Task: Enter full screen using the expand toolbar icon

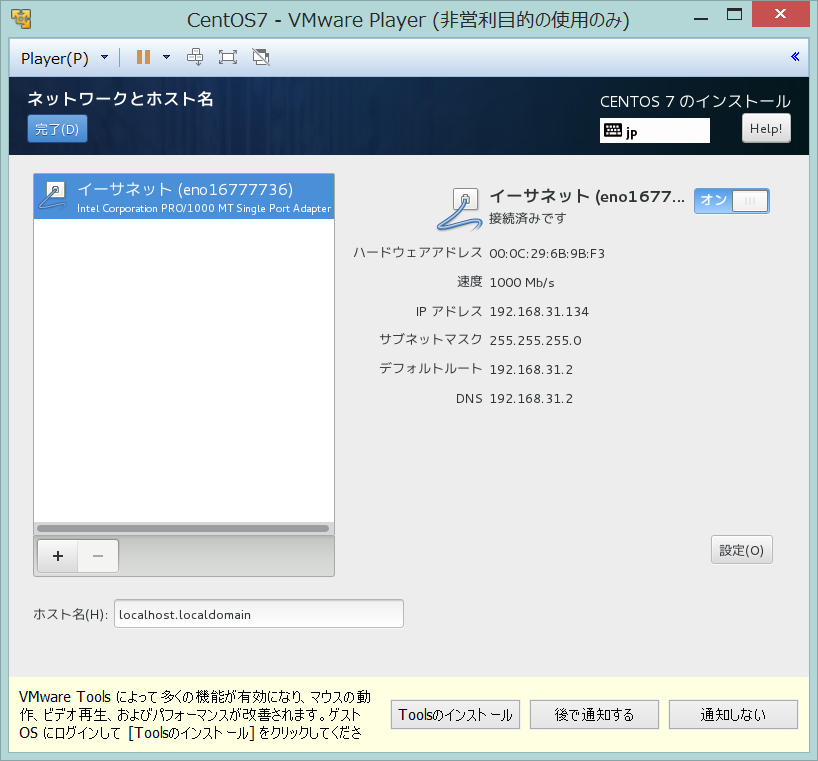Action: pos(227,57)
